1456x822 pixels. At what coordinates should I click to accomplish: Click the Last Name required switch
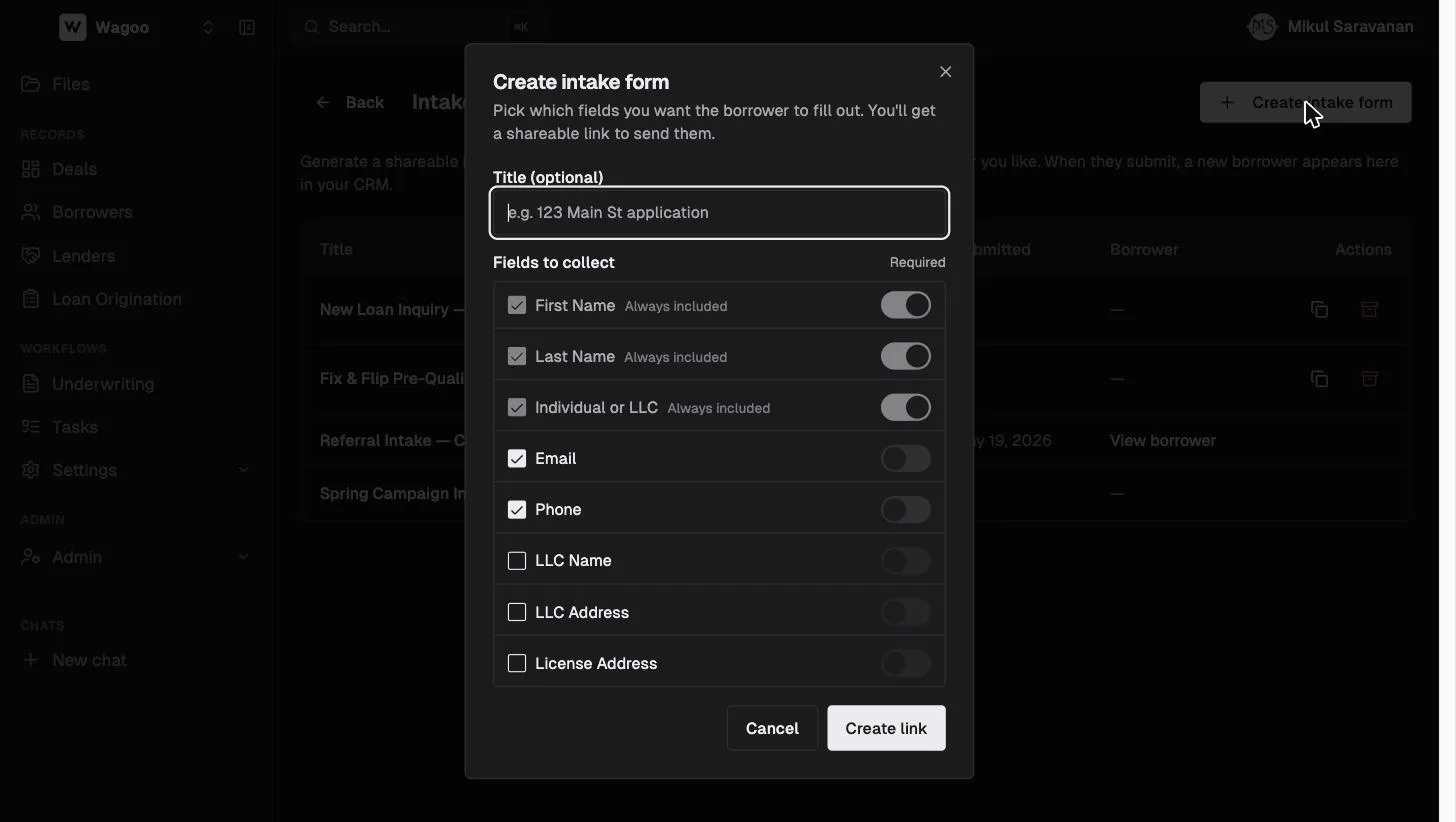pyautogui.click(x=905, y=356)
